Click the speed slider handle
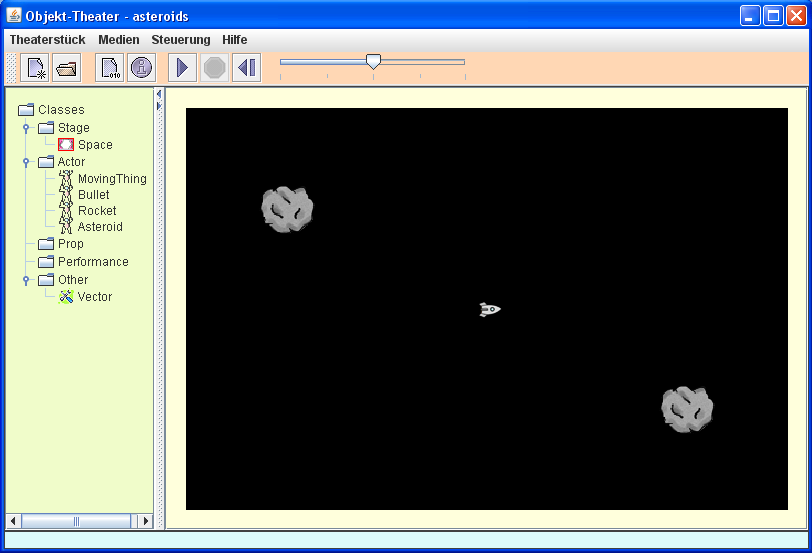Screen dimensions: 812x553 point(373,62)
